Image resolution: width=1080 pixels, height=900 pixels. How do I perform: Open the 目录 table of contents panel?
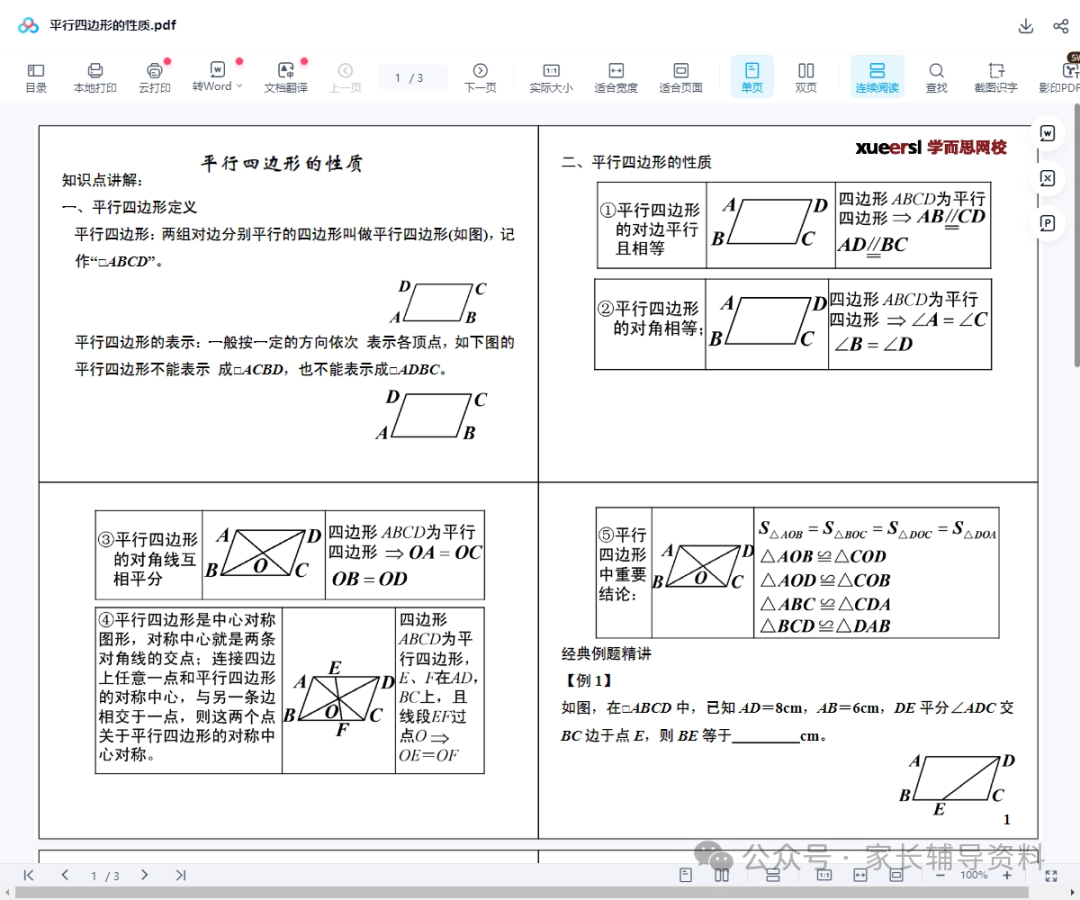[x=36, y=77]
